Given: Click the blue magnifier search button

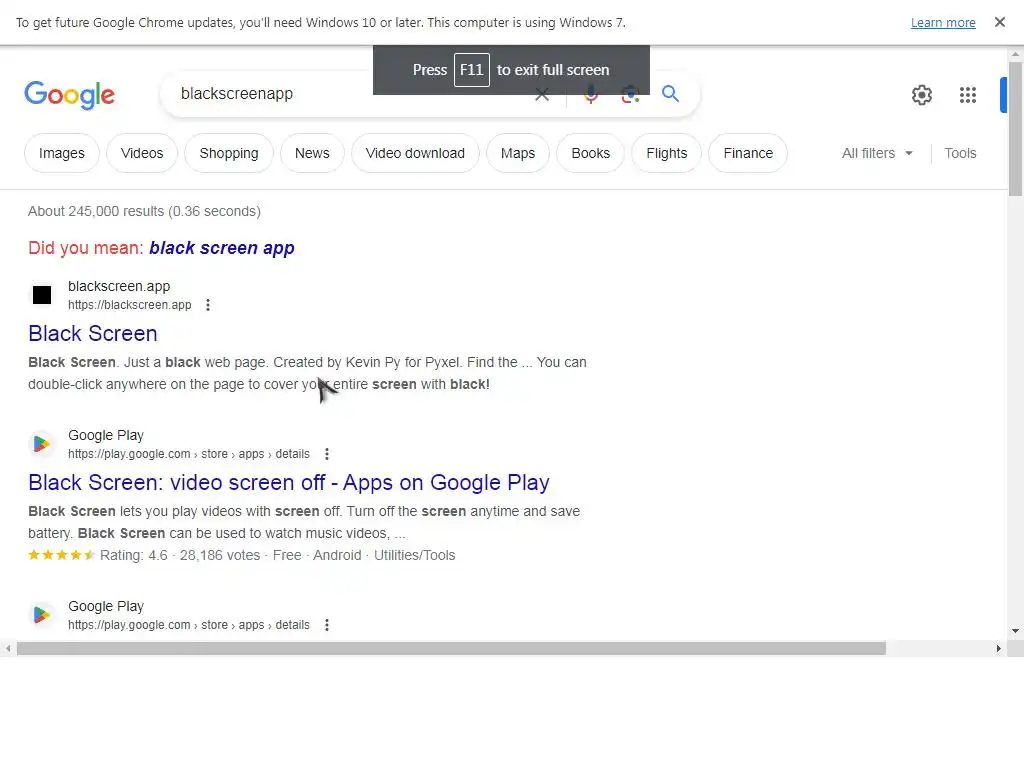Looking at the screenshot, I should [670, 93].
